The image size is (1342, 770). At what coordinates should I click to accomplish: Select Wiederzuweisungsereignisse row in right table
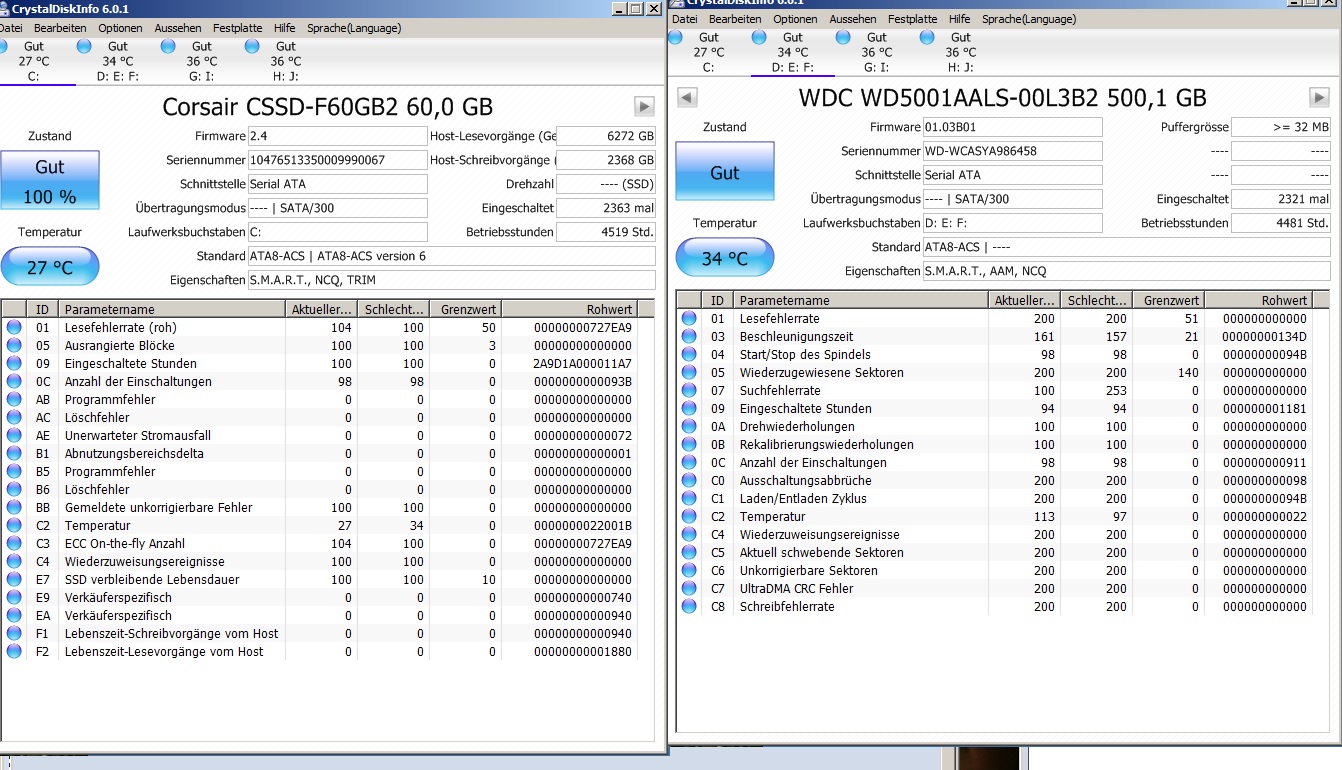click(995, 534)
